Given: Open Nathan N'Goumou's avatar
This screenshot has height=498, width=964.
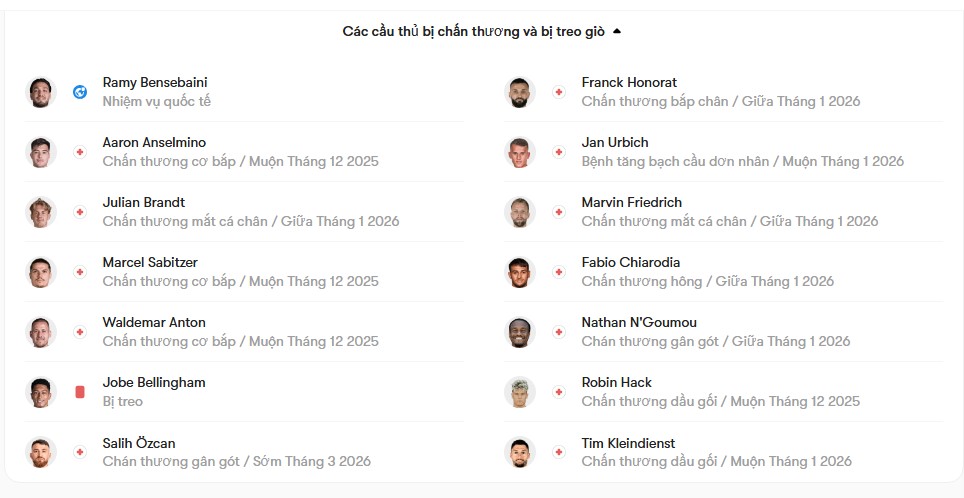Looking at the screenshot, I should pos(519,332).
